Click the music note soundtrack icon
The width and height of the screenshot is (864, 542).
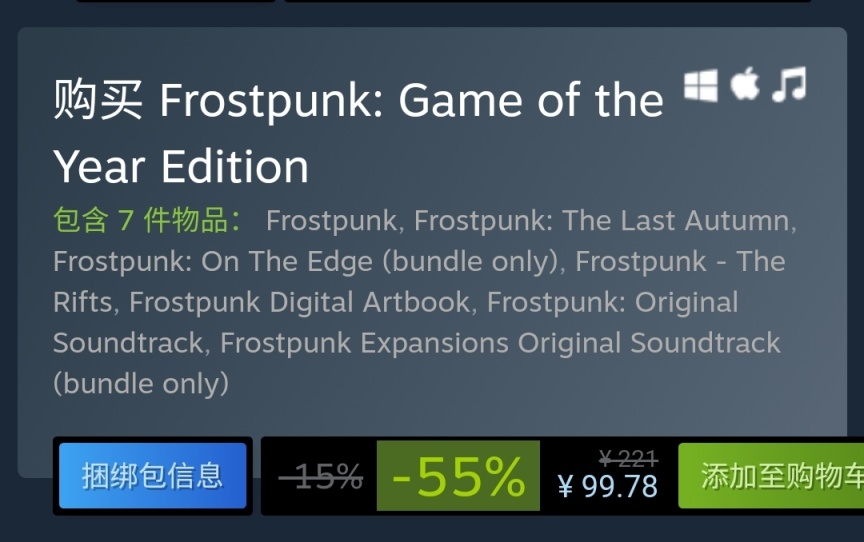click(789, 86)
